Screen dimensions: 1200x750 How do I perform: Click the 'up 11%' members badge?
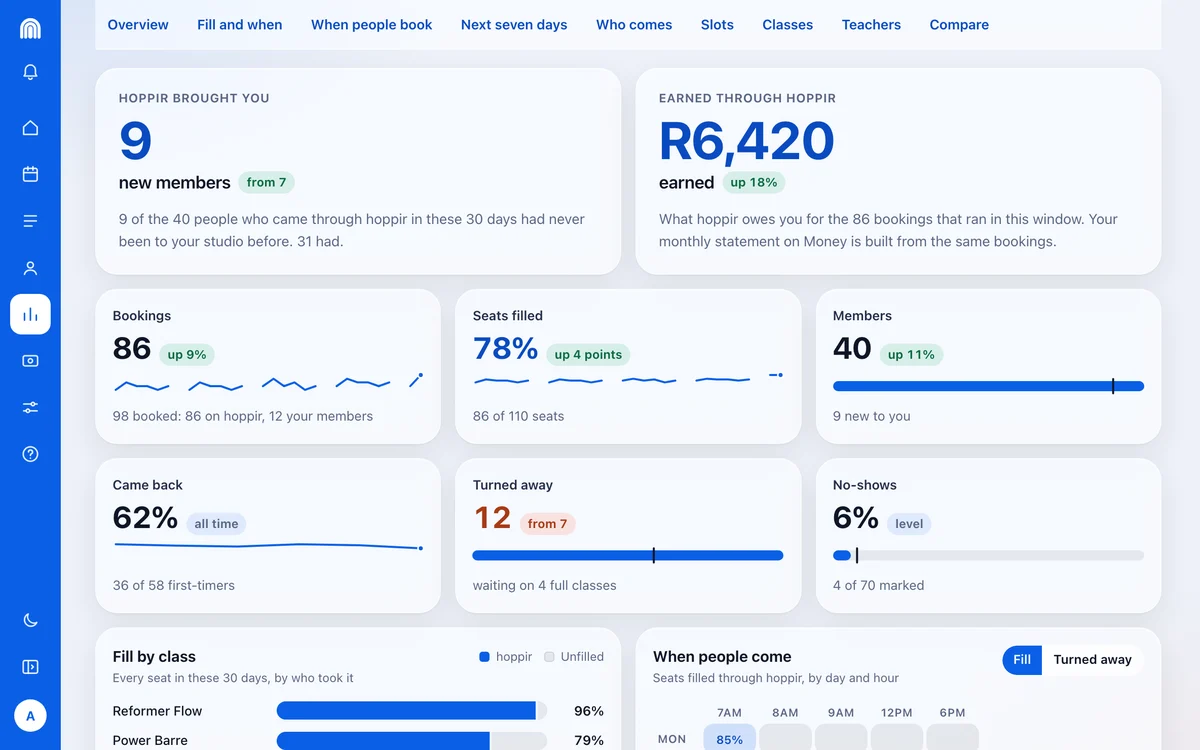tap(911, 354)
